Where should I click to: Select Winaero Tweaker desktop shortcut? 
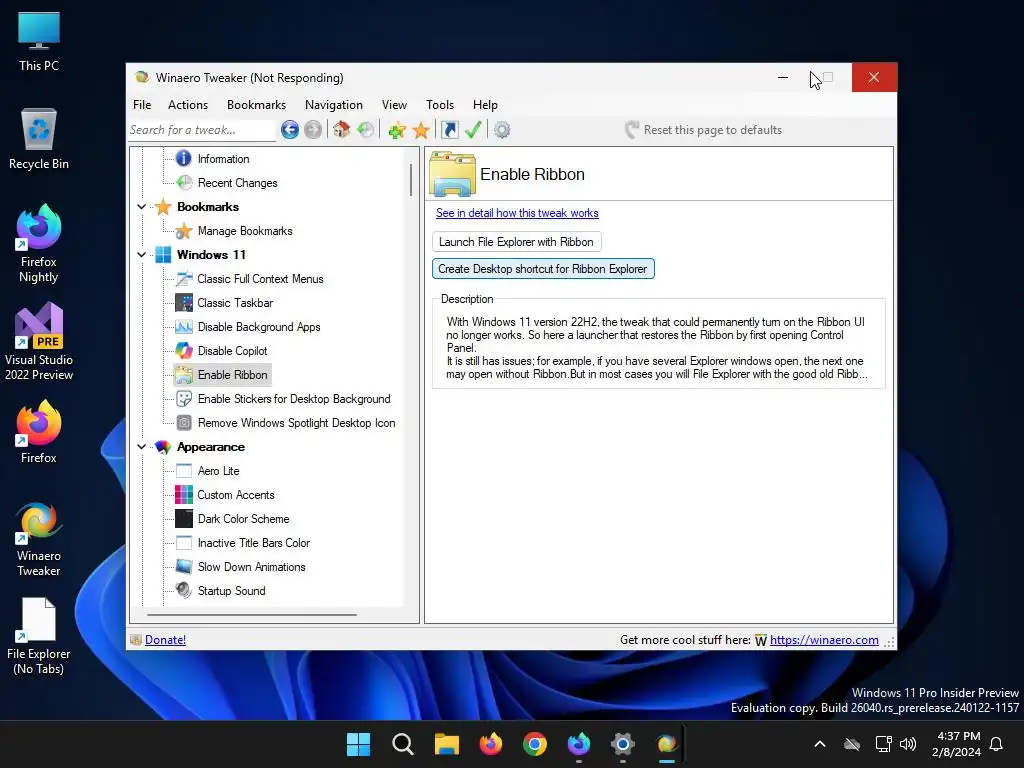coord(39,539)
